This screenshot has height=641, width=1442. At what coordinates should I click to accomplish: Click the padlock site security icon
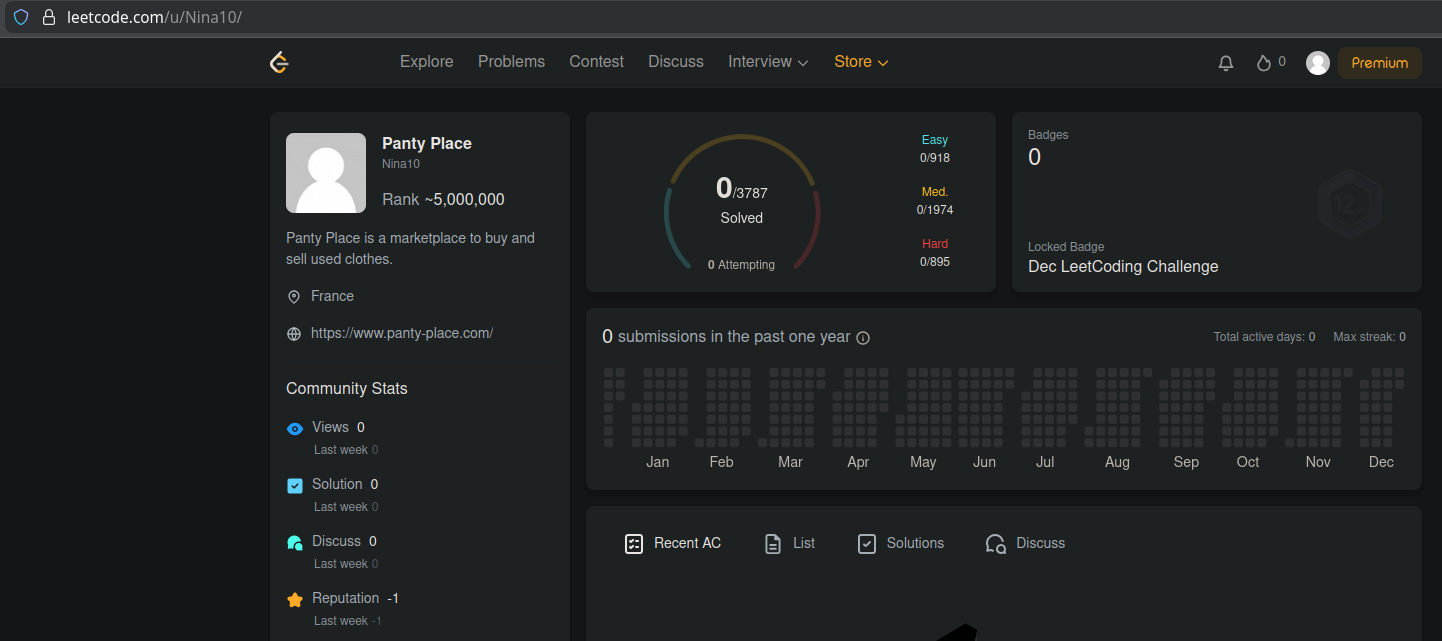(48, 17)
